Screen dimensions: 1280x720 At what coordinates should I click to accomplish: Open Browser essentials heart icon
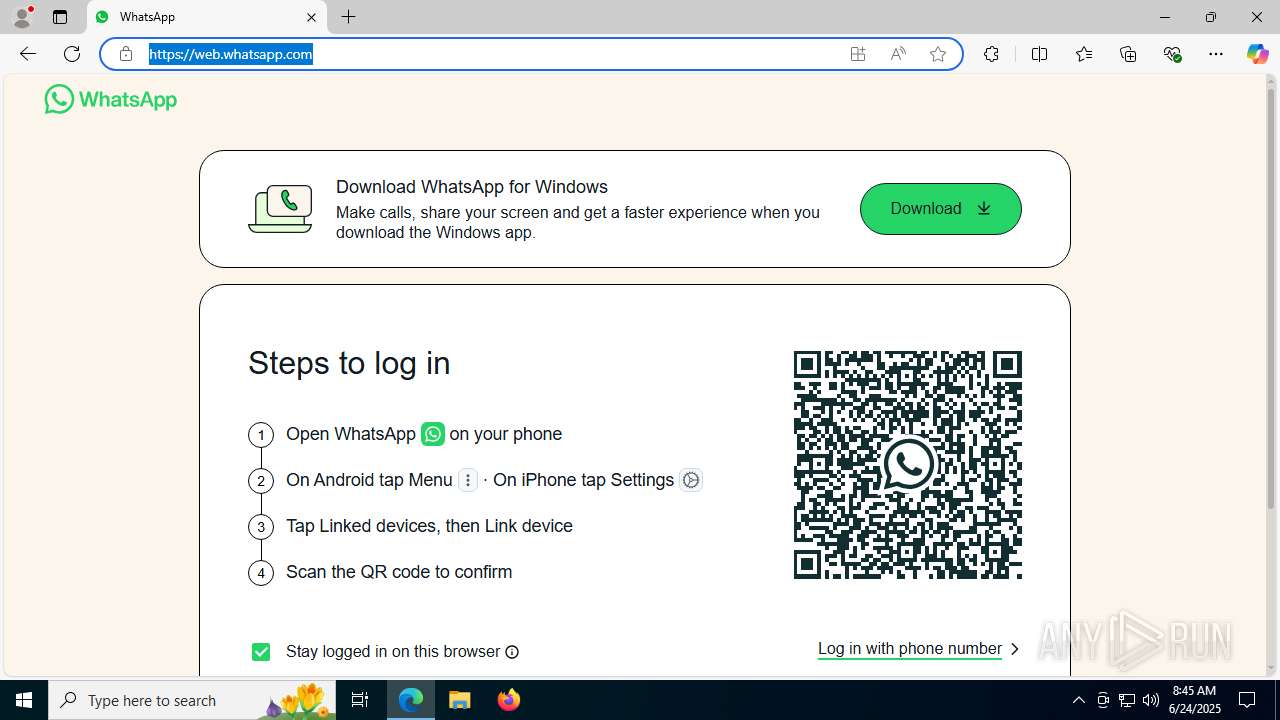(x=1172, y=54)
